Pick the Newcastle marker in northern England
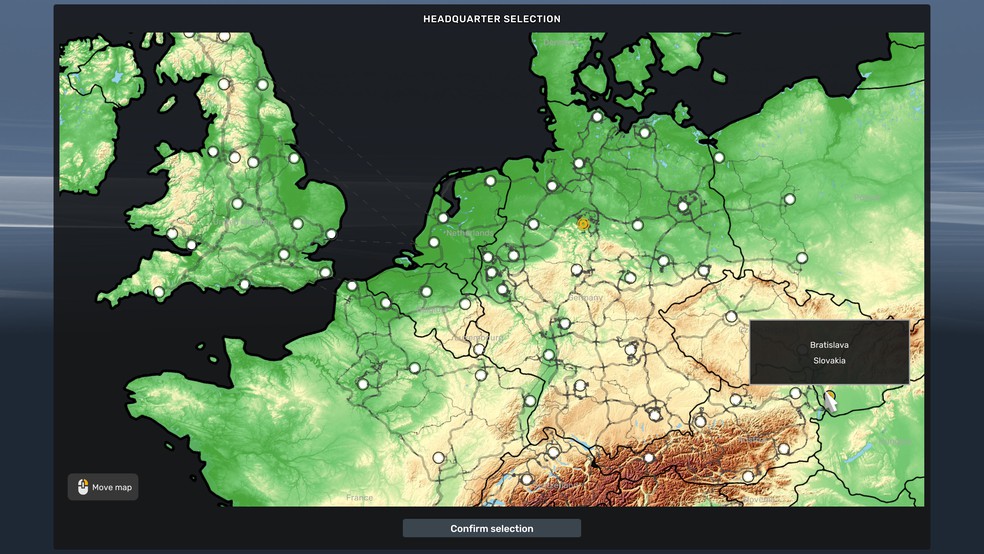 tap(263, 85)
